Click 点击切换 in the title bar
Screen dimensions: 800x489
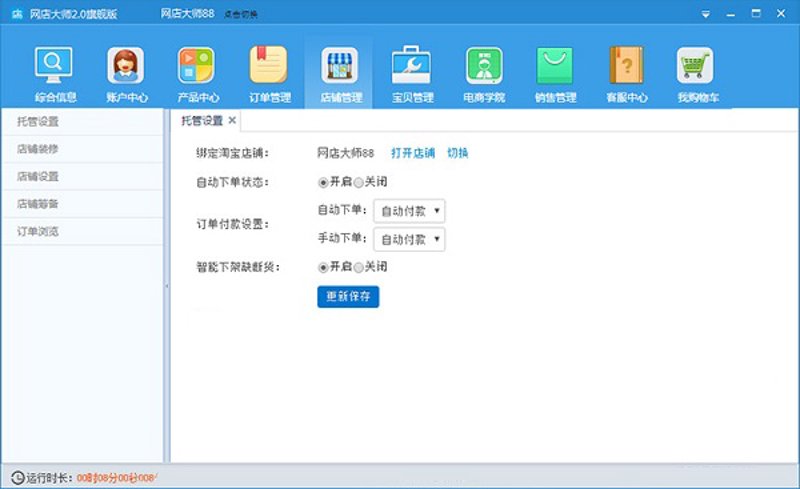point(241,15)
